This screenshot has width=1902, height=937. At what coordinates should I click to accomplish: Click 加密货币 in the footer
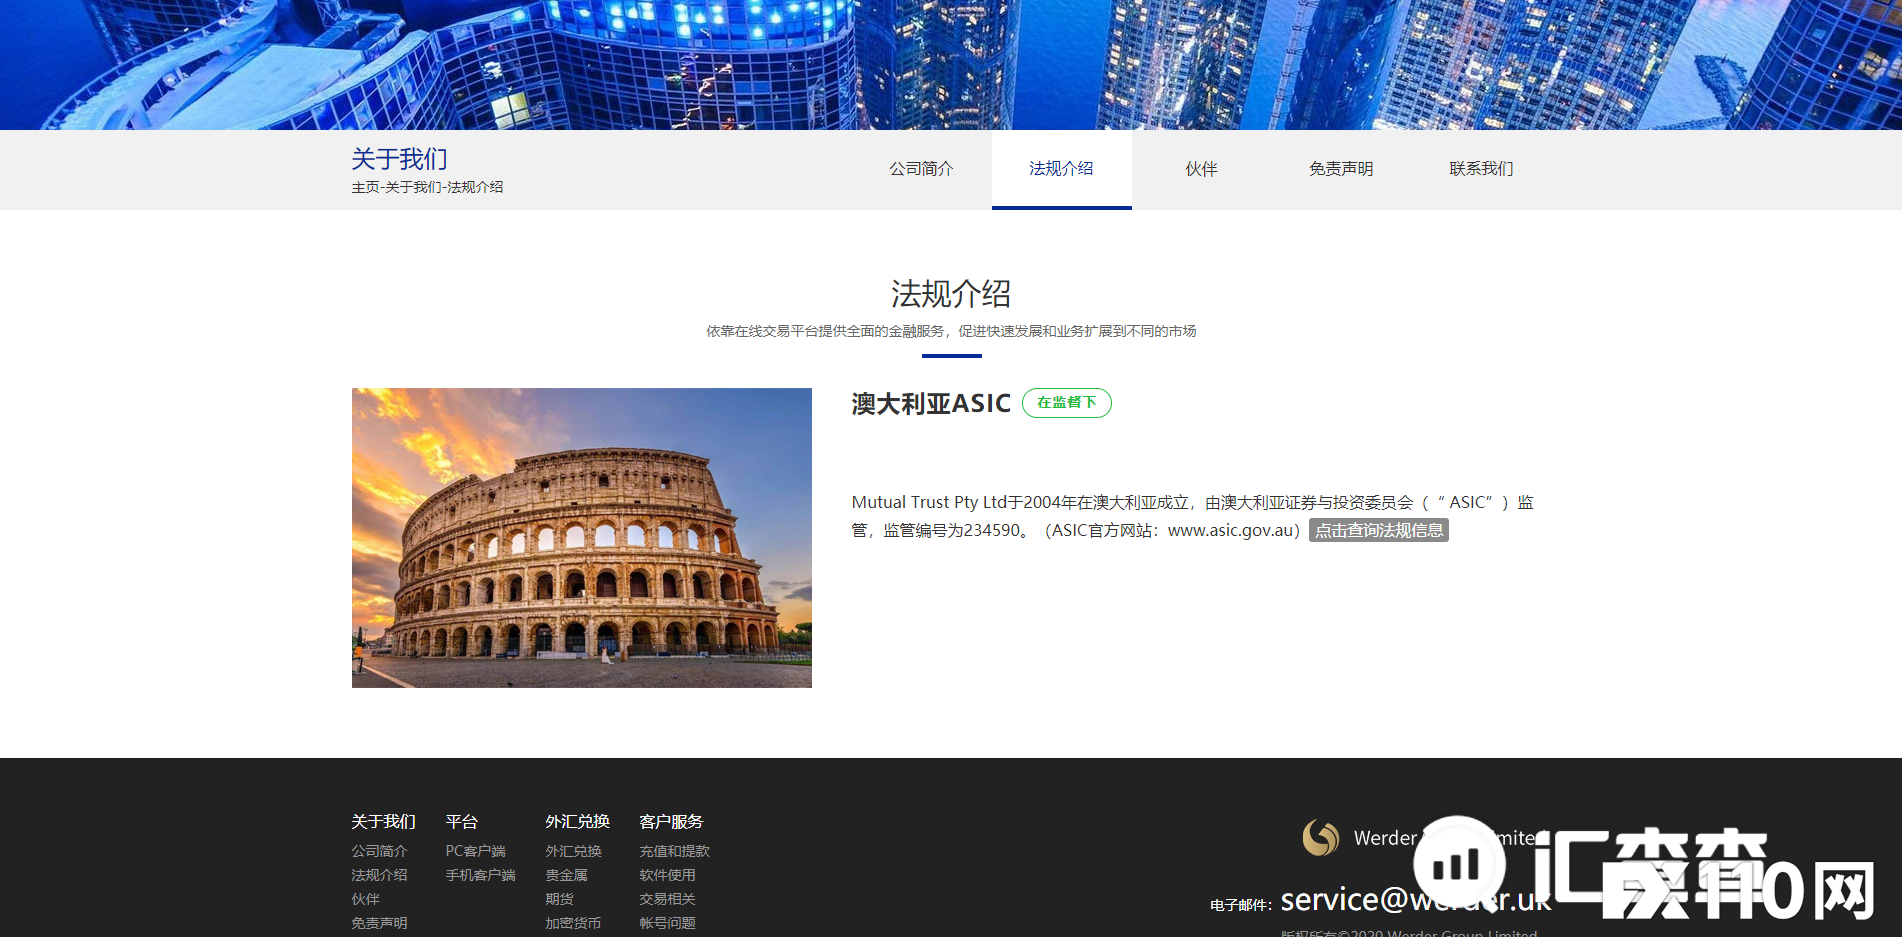pos(571,922)
